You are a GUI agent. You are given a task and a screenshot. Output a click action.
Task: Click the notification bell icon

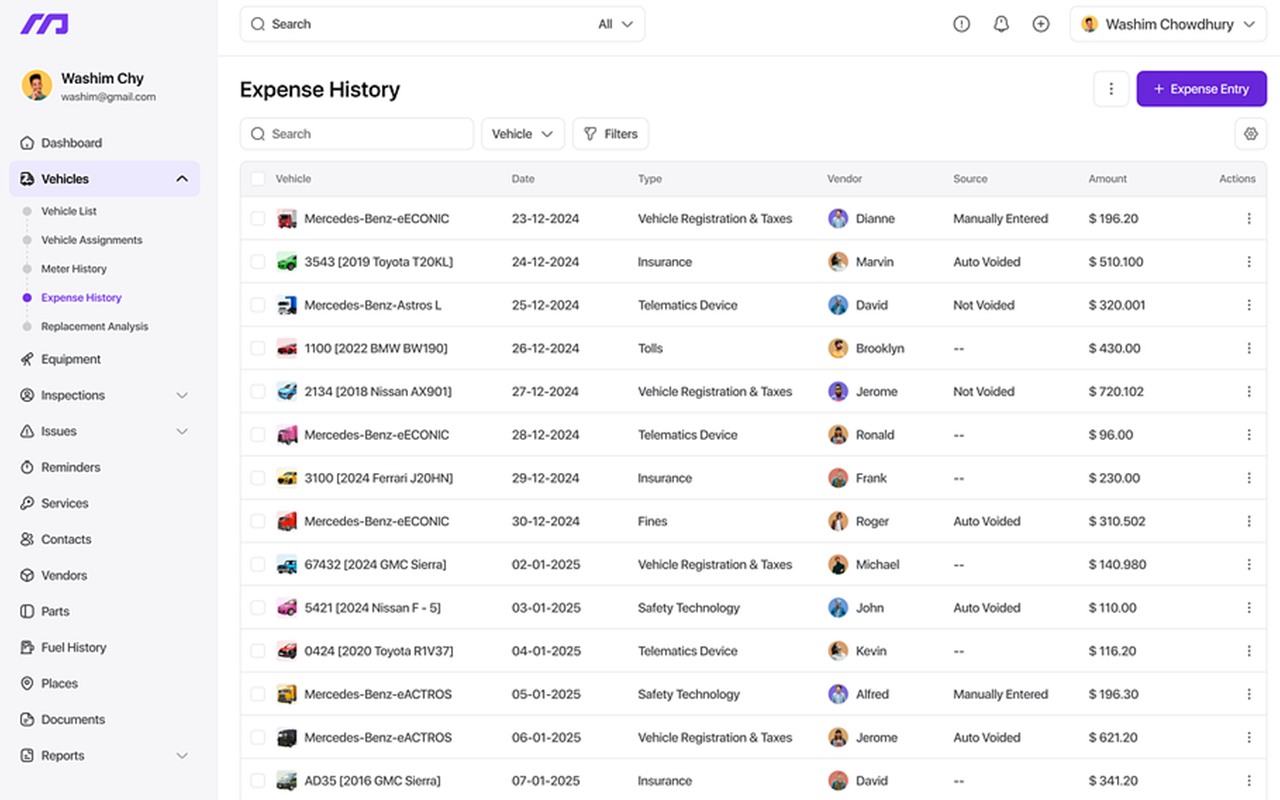point(1001,24)
